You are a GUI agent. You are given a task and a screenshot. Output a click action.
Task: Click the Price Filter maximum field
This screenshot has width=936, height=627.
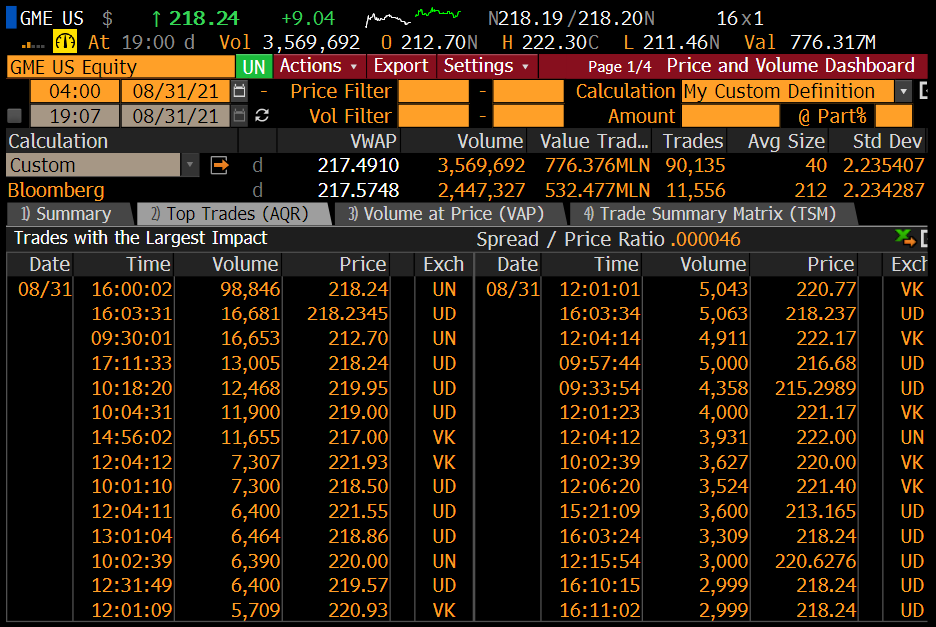point(528,91)
